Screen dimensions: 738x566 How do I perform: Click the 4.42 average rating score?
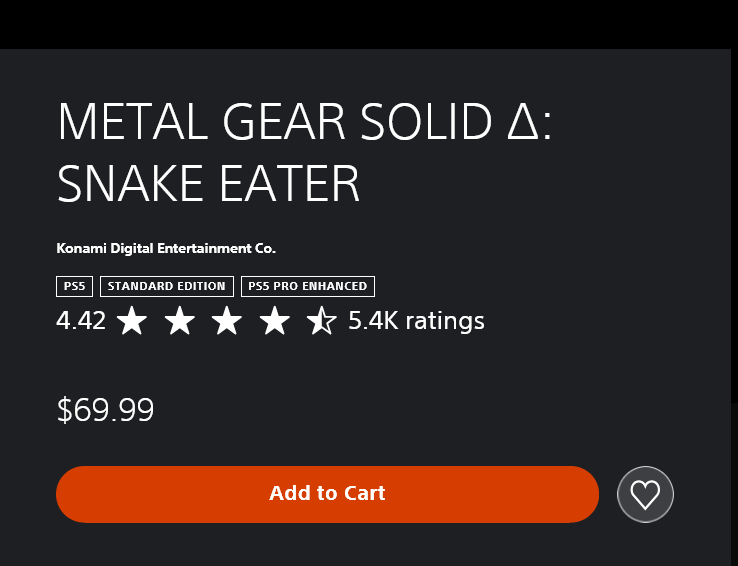pyautogui.click(x=81, y=321)
